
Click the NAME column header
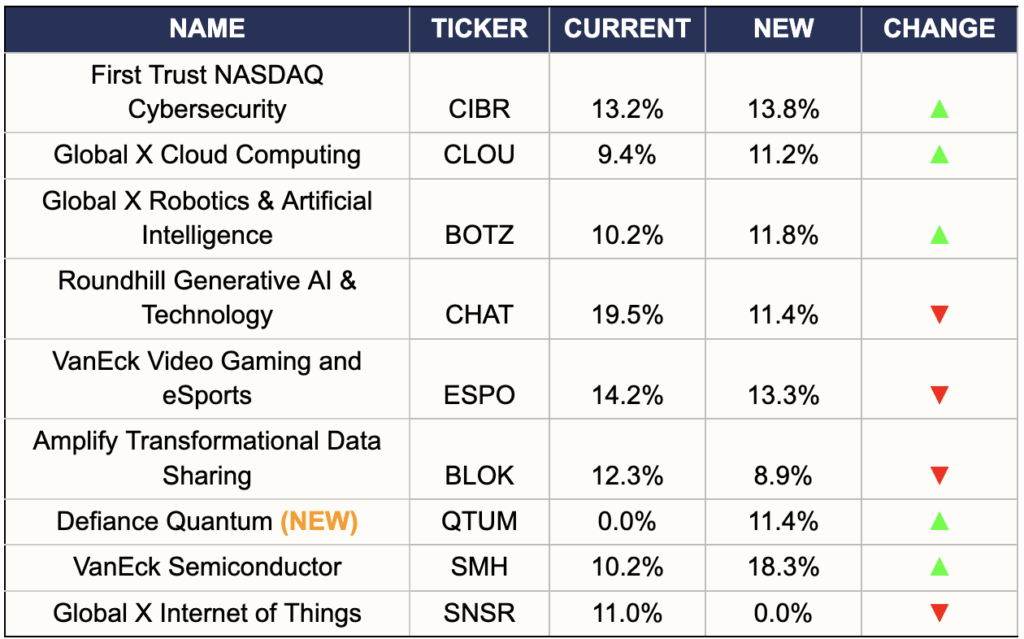click(x=207, y=29)
